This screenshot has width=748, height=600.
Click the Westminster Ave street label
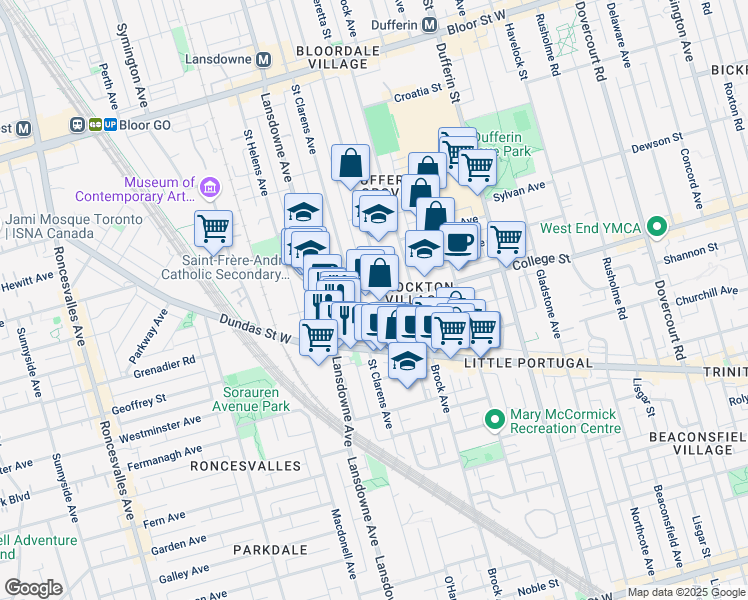160,430
